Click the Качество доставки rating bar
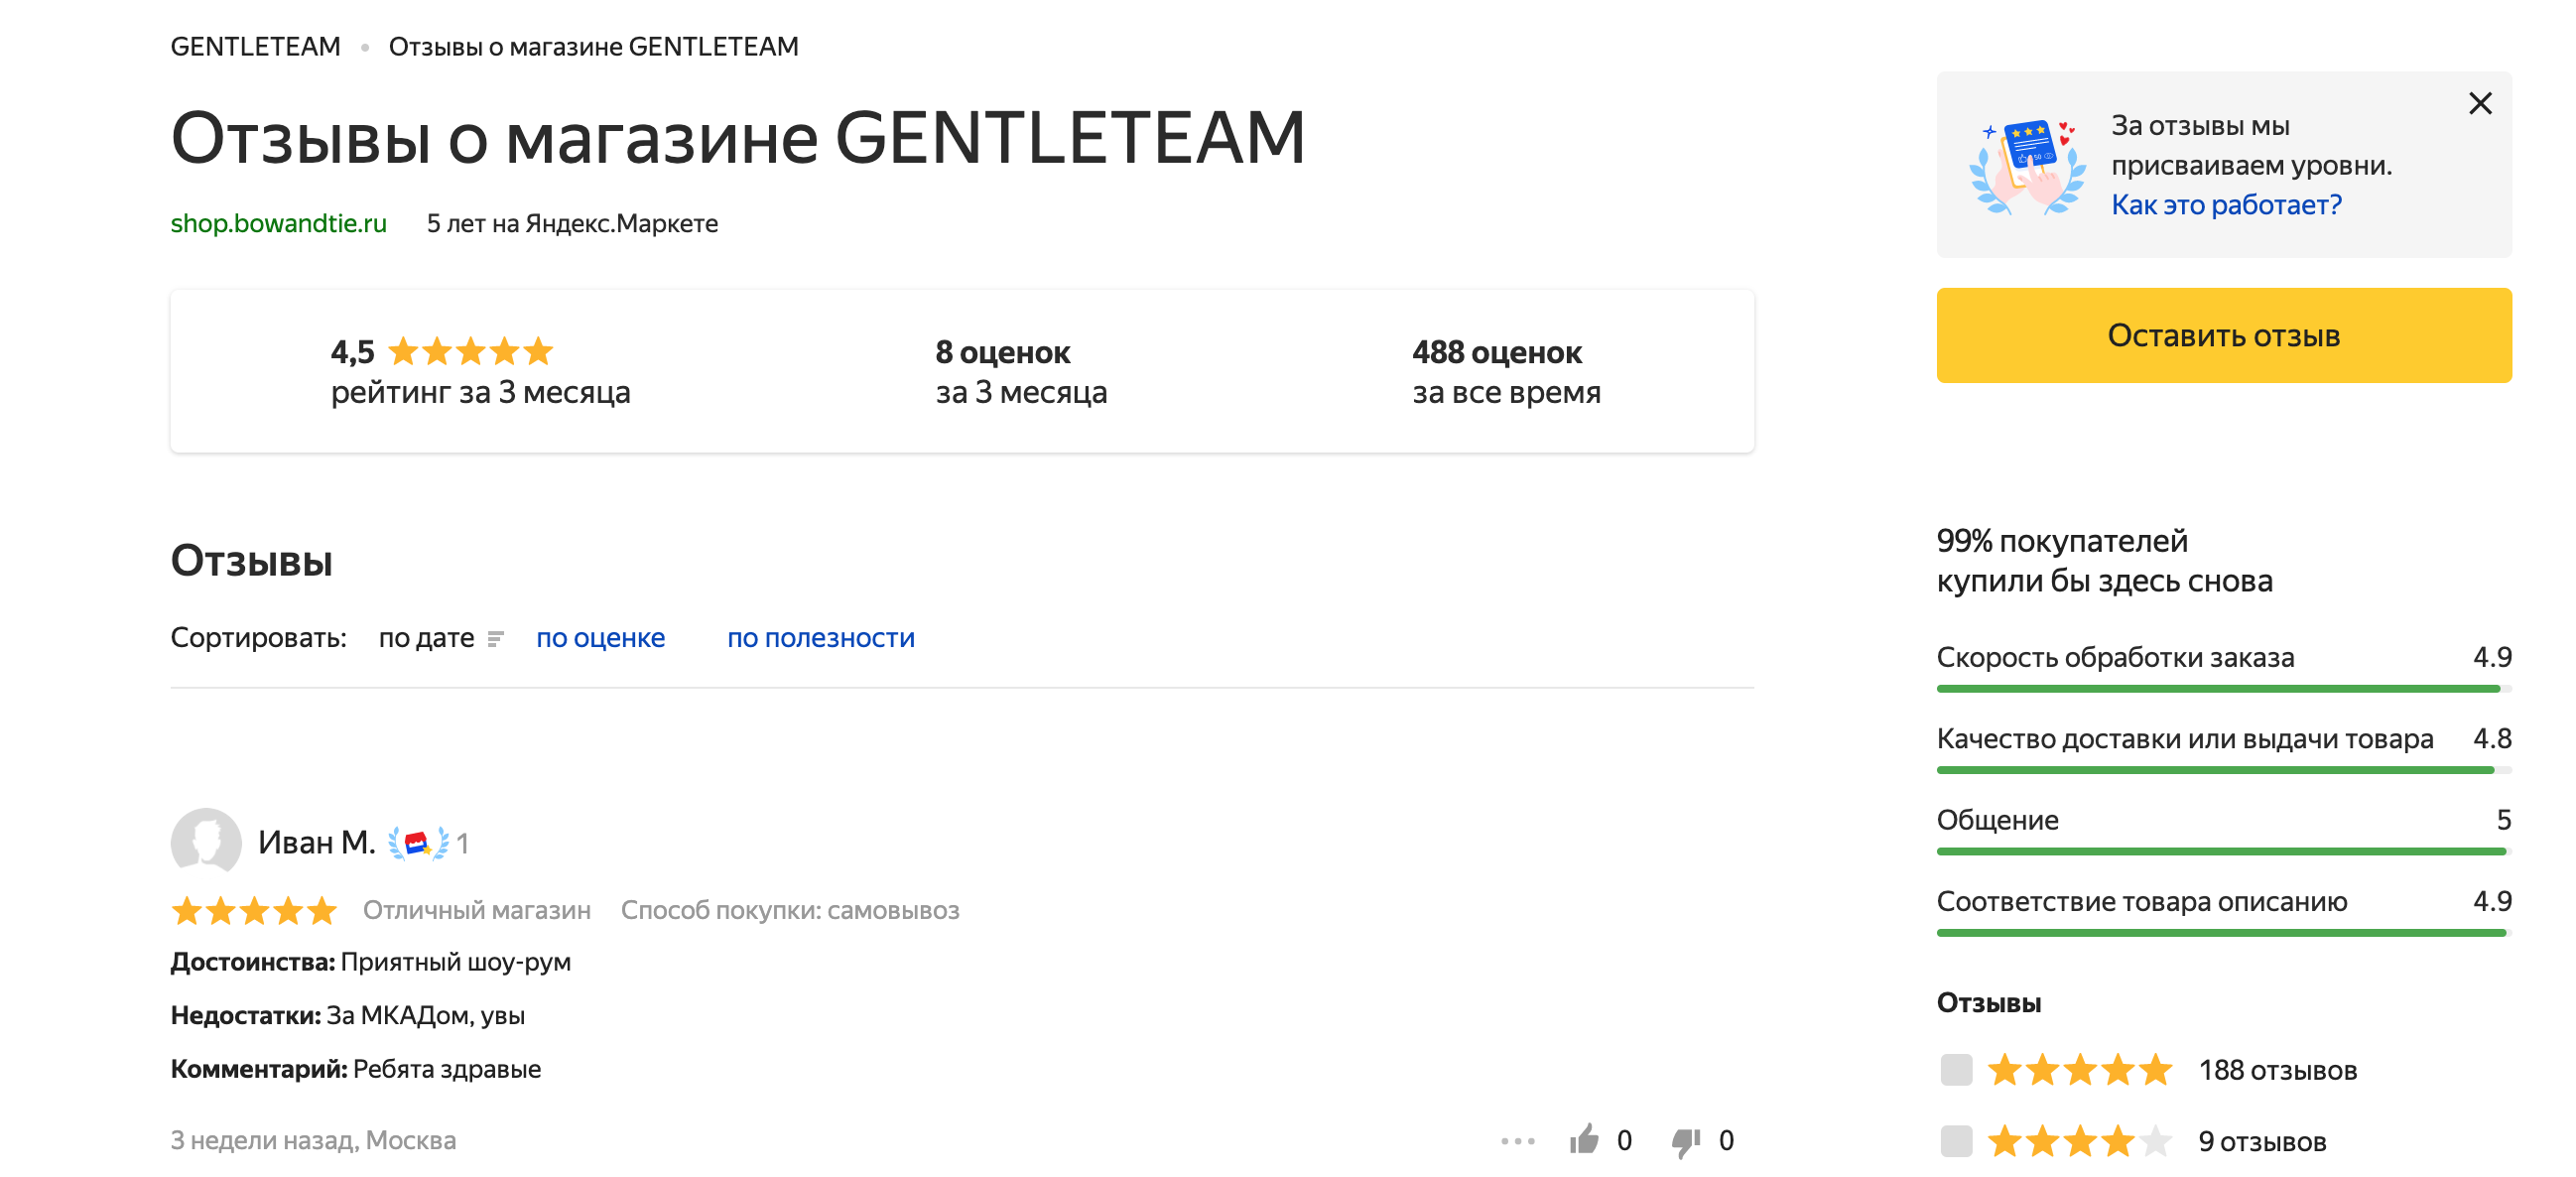Image resolution: width=2576 pixels, height=1177 pixels. [x=2223, y=770]
